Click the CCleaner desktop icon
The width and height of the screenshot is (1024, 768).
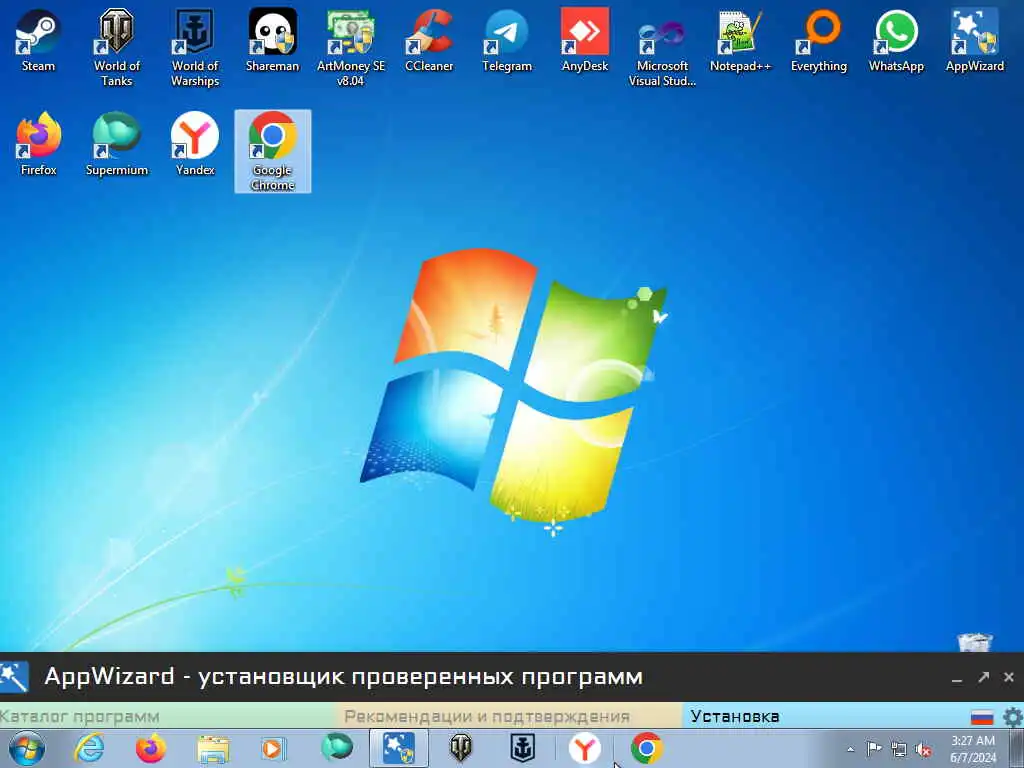coord(428,40)
